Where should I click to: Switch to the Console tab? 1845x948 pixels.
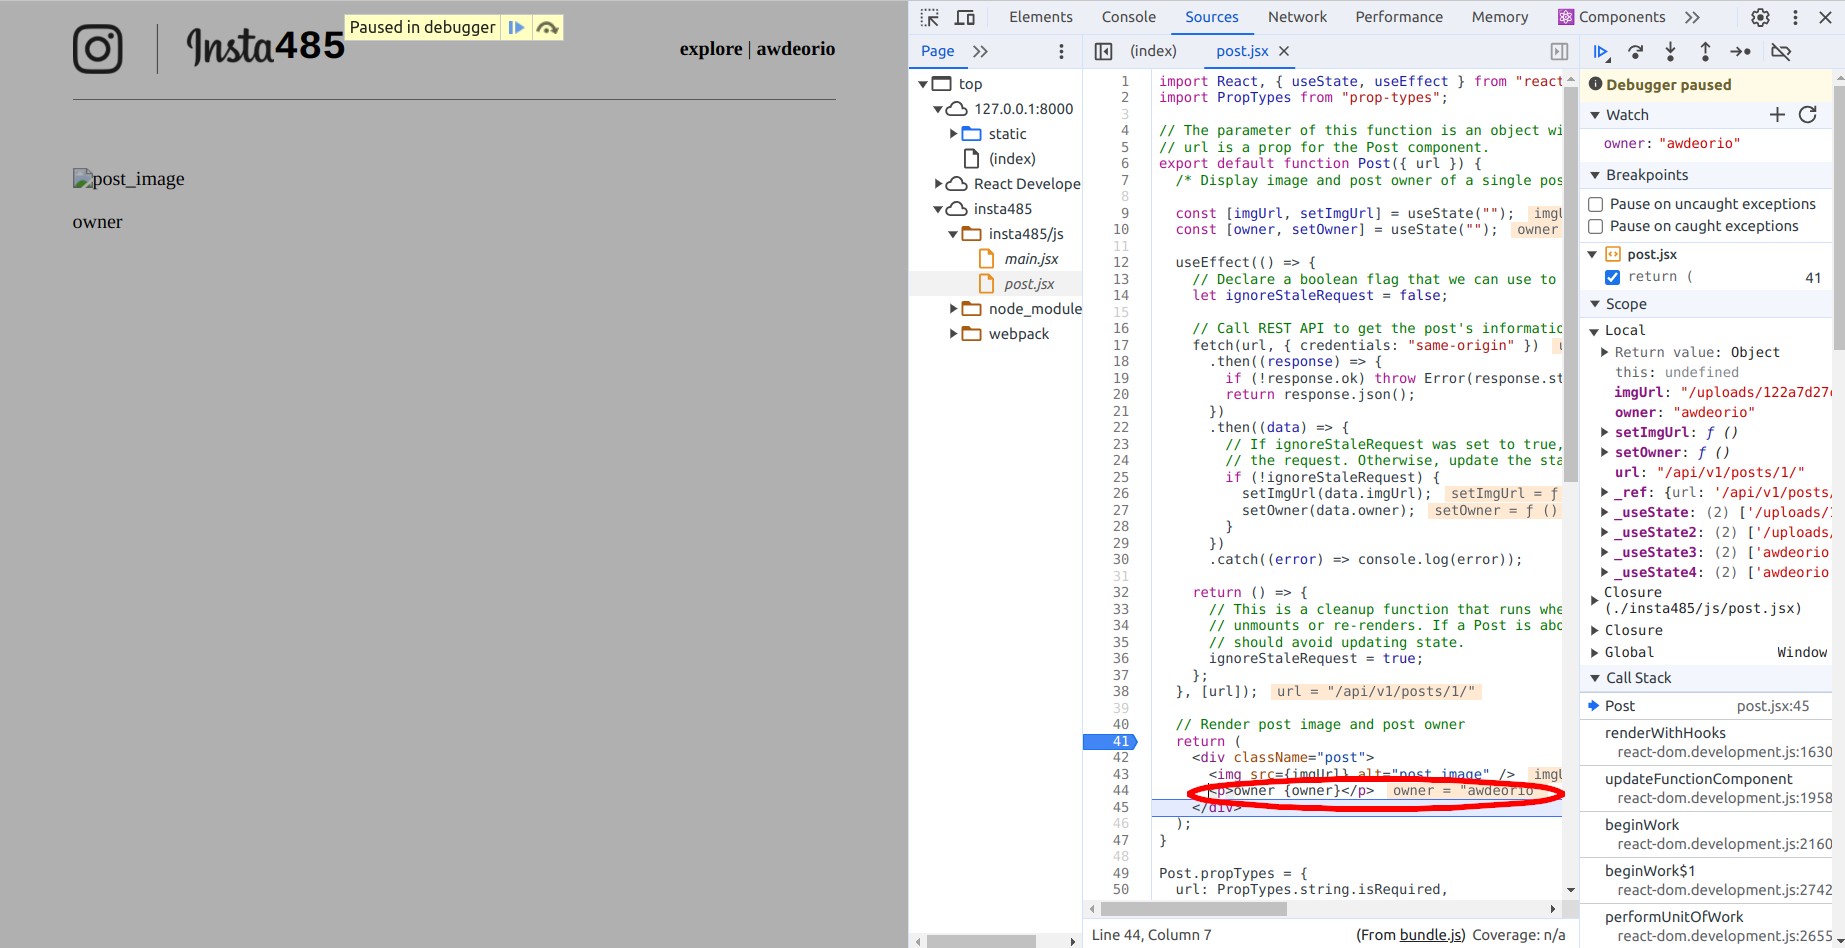point(1128,17)
